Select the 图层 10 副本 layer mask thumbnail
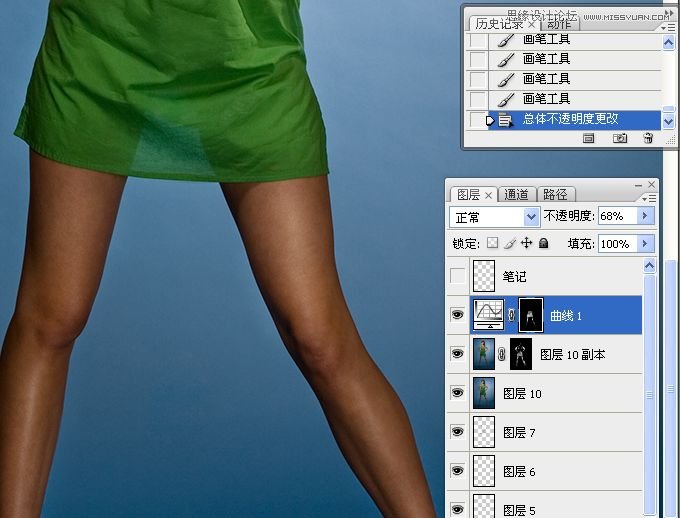Image resolution: width=680 pixels, height=518 pixels. (x=521, y=354)
